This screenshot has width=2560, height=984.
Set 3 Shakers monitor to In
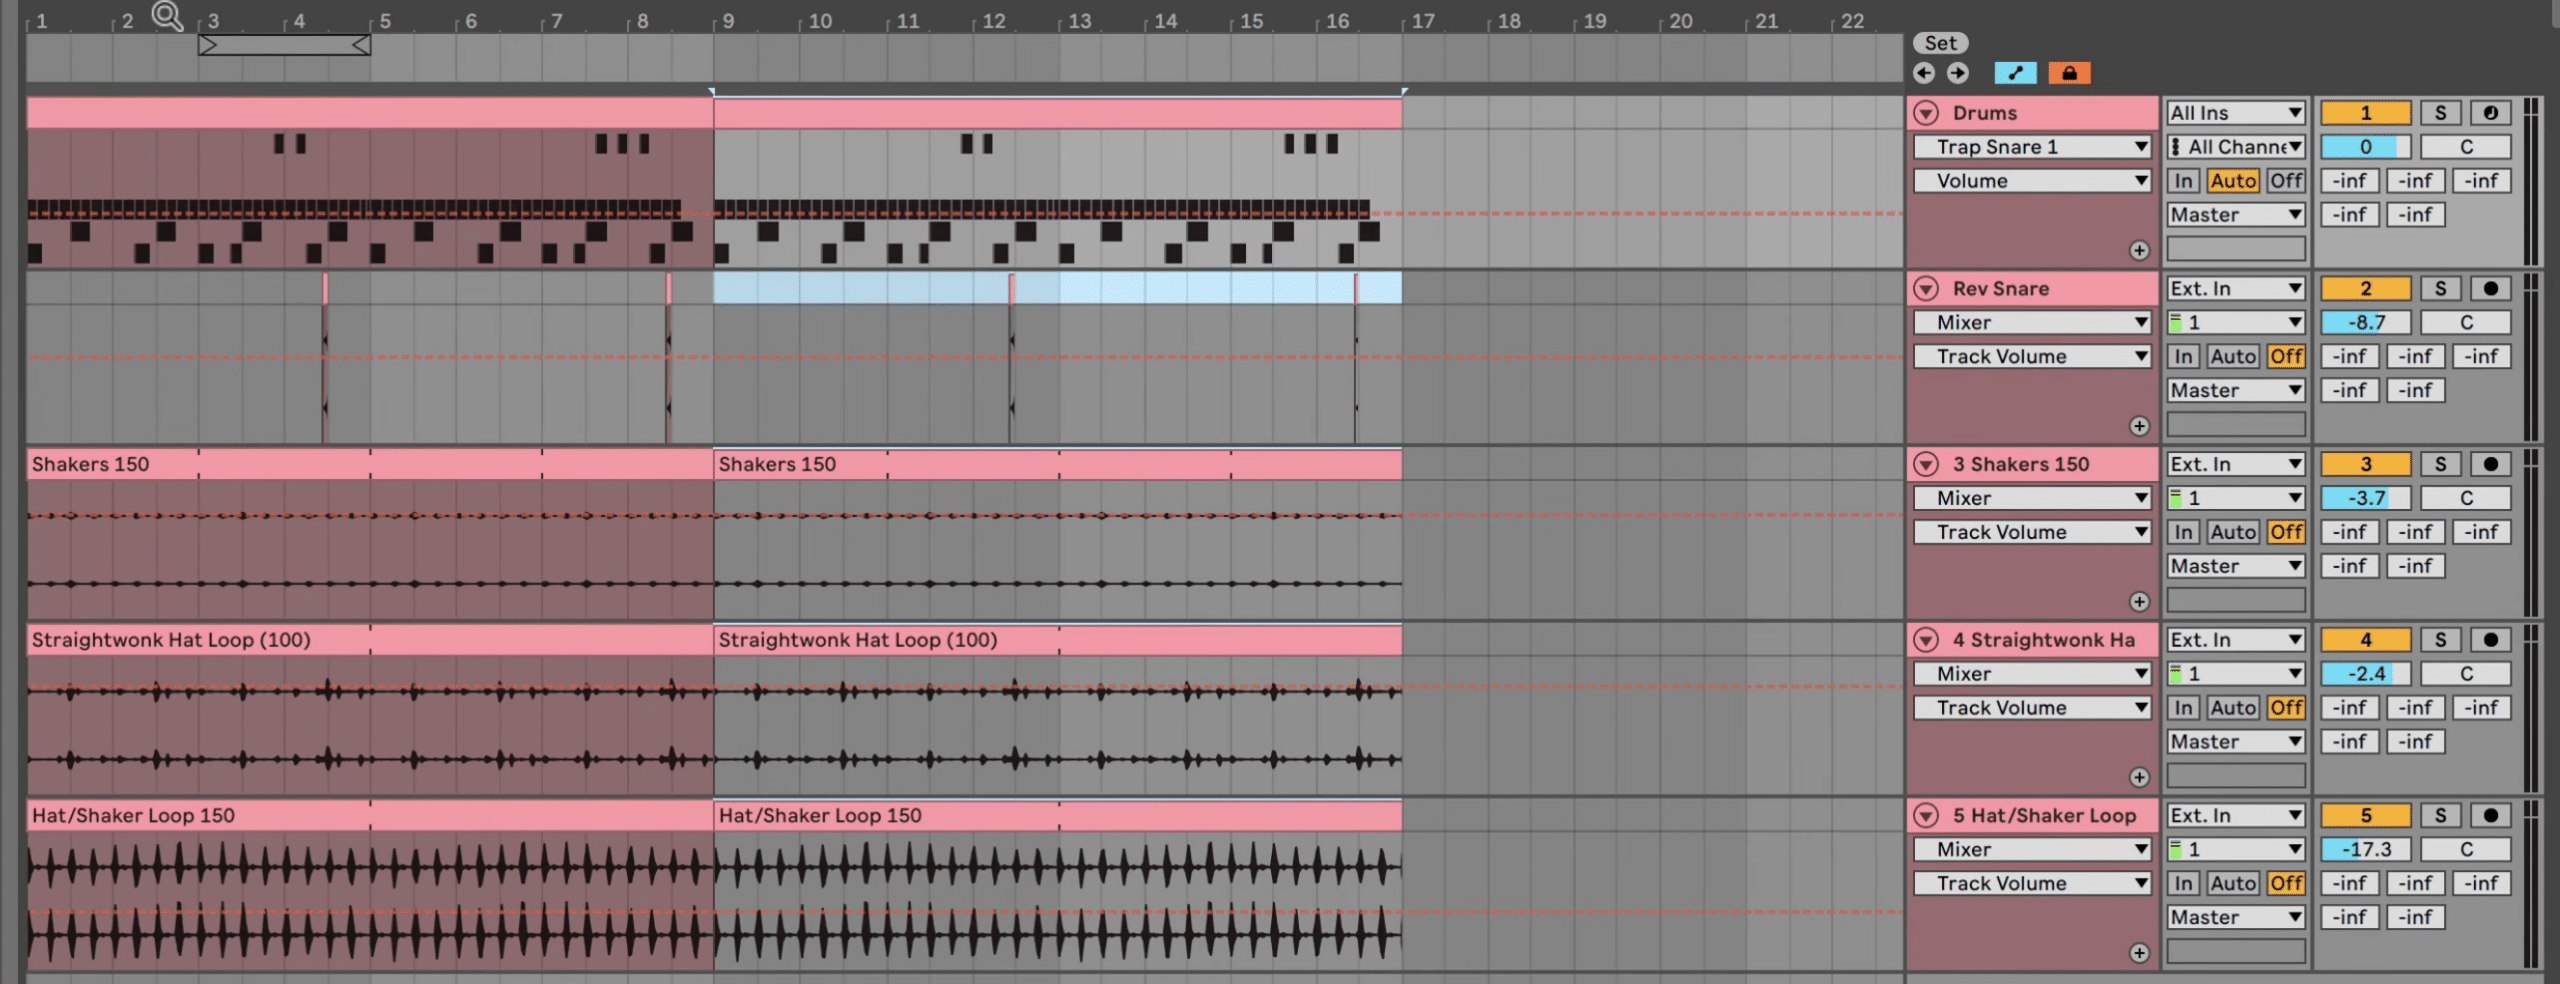click(2183, 532)
